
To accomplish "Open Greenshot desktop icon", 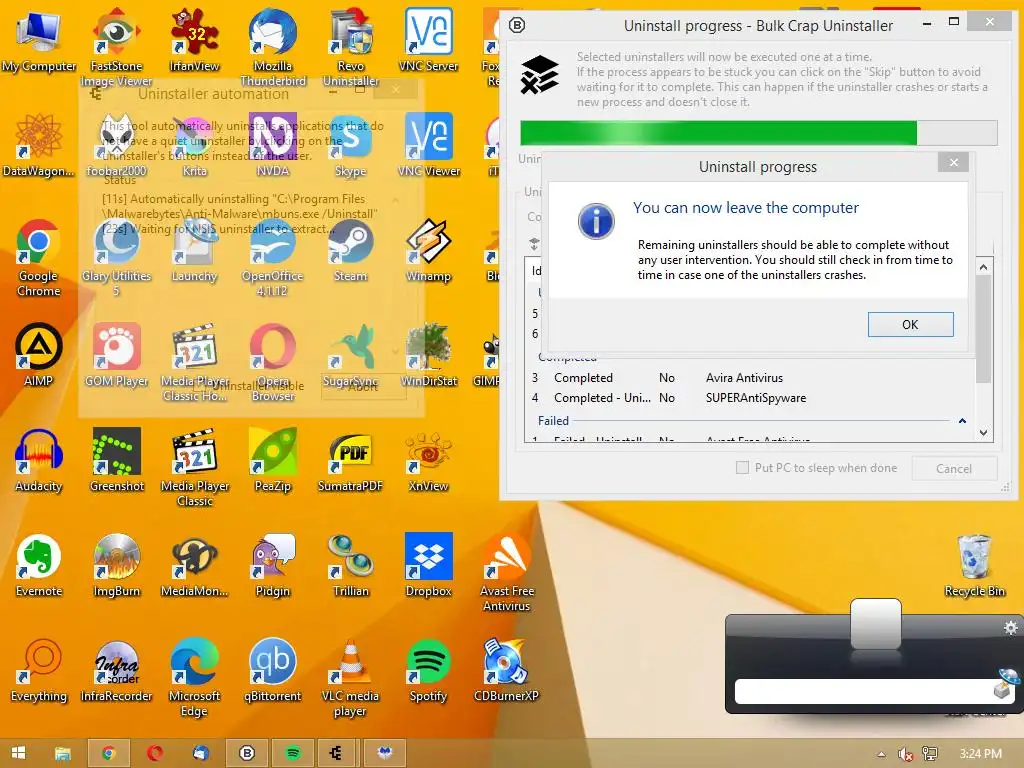I will click(116, 460).
